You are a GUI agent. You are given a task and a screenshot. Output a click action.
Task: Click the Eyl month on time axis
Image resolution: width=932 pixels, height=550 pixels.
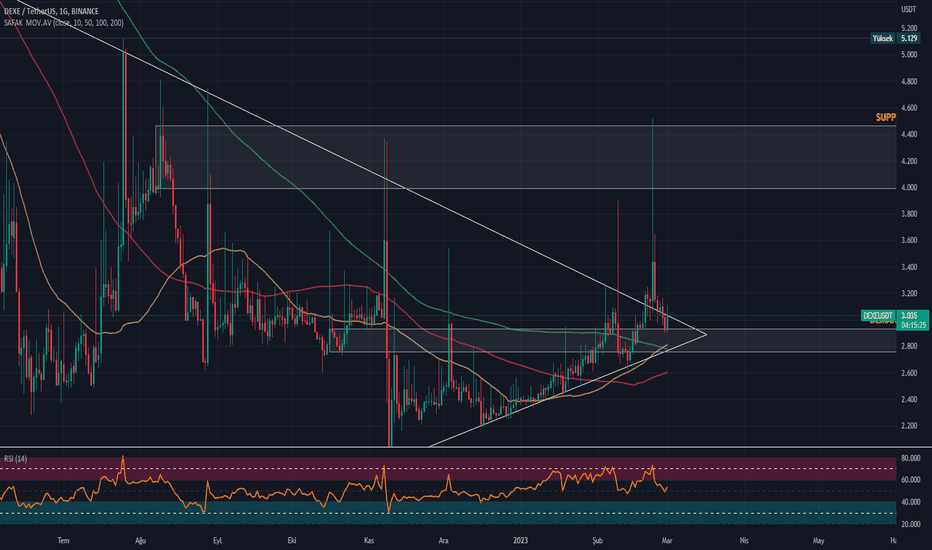(218, 540)
